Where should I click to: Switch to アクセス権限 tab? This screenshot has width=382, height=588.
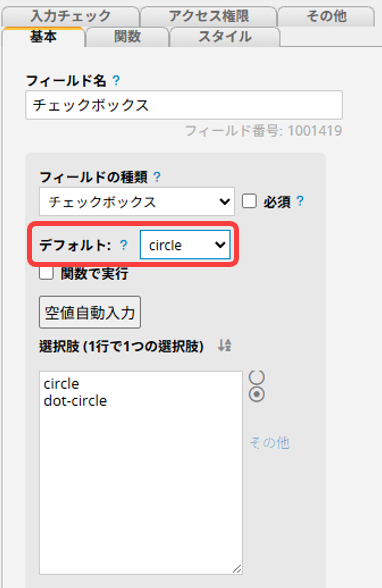coord(209,16)
